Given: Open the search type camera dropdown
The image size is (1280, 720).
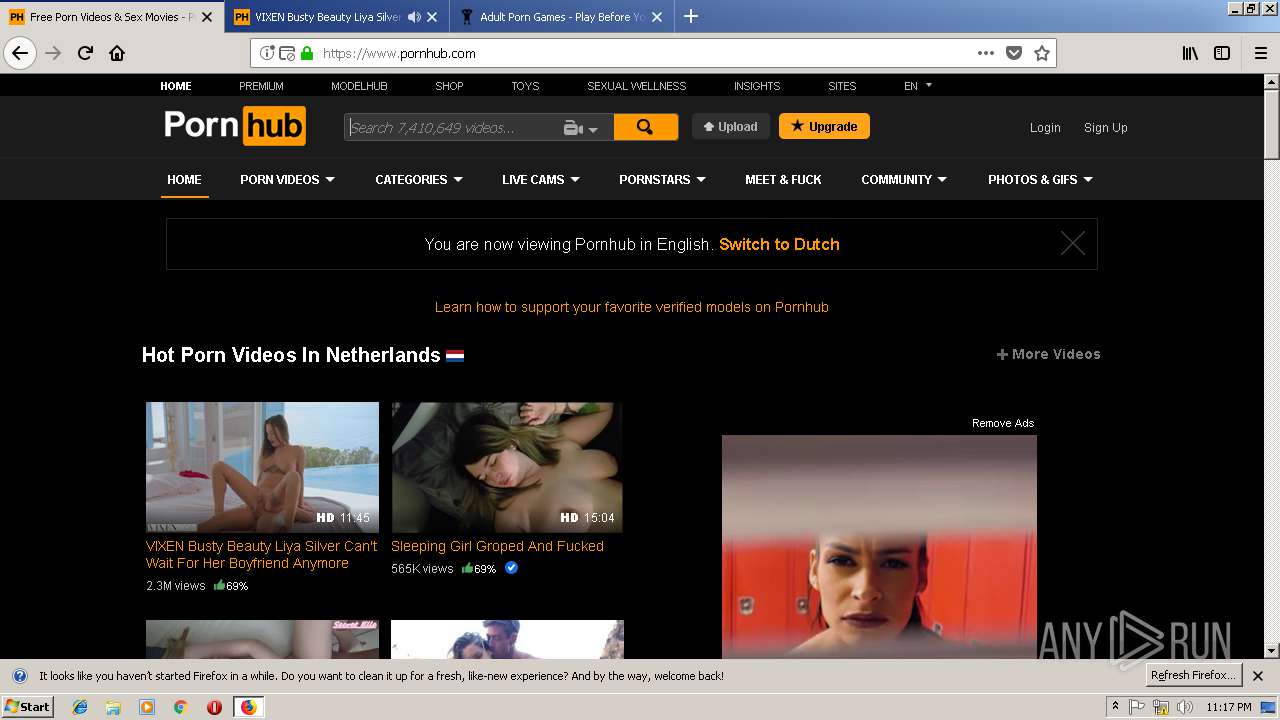Looking at the screenshot, I should click(x=581, y=128).
